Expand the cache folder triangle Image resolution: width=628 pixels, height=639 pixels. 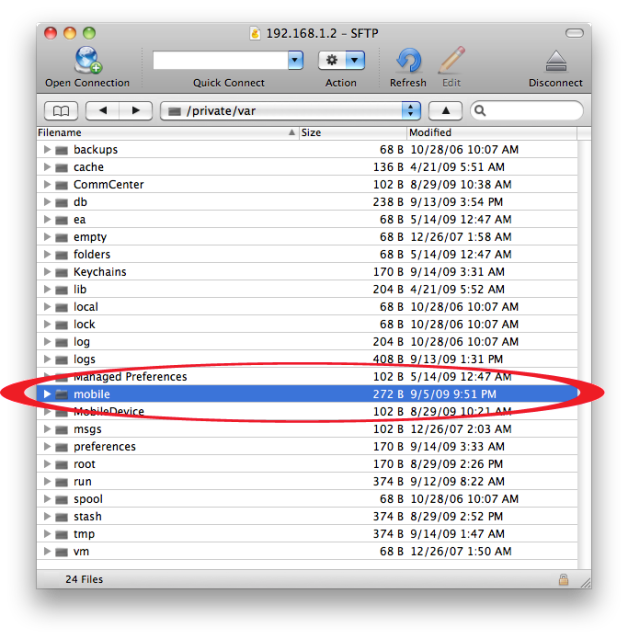[47, 167]
